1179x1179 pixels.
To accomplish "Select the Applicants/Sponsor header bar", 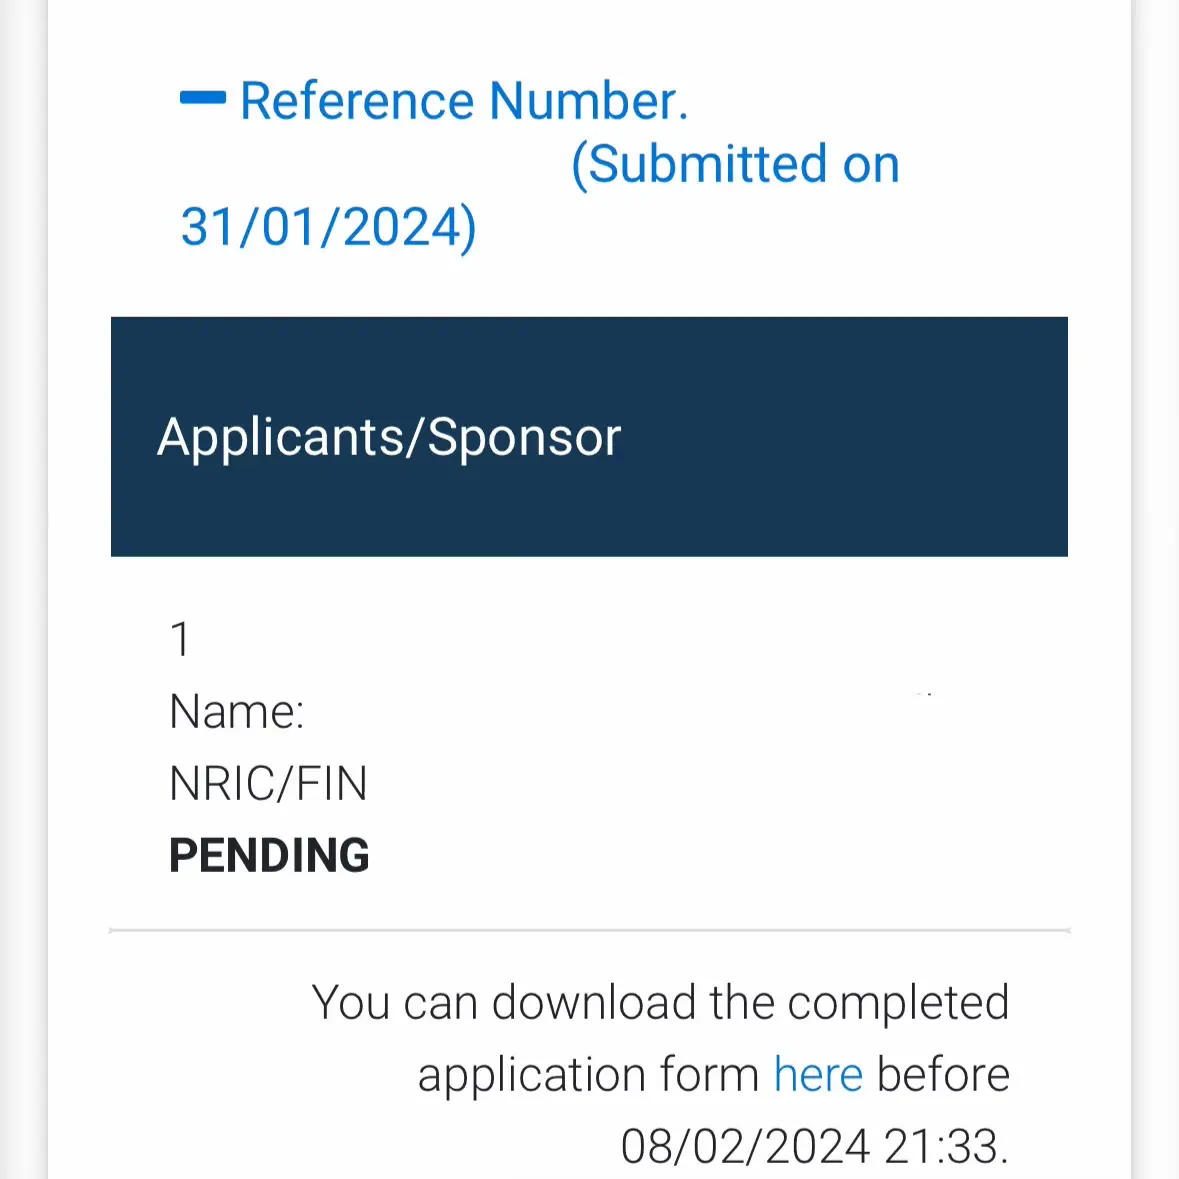I will pos(590,436).
